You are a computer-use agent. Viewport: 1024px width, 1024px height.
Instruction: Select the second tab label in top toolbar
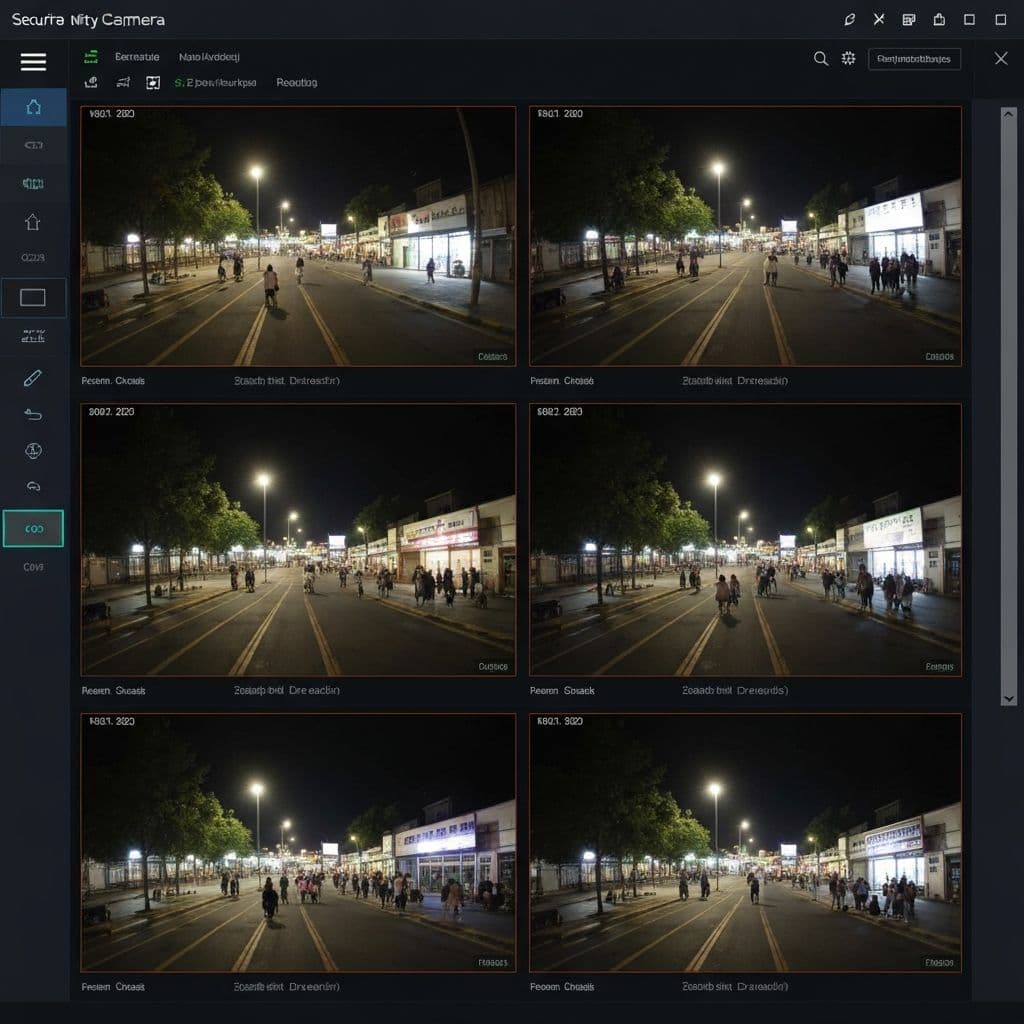tap(209, 57)
